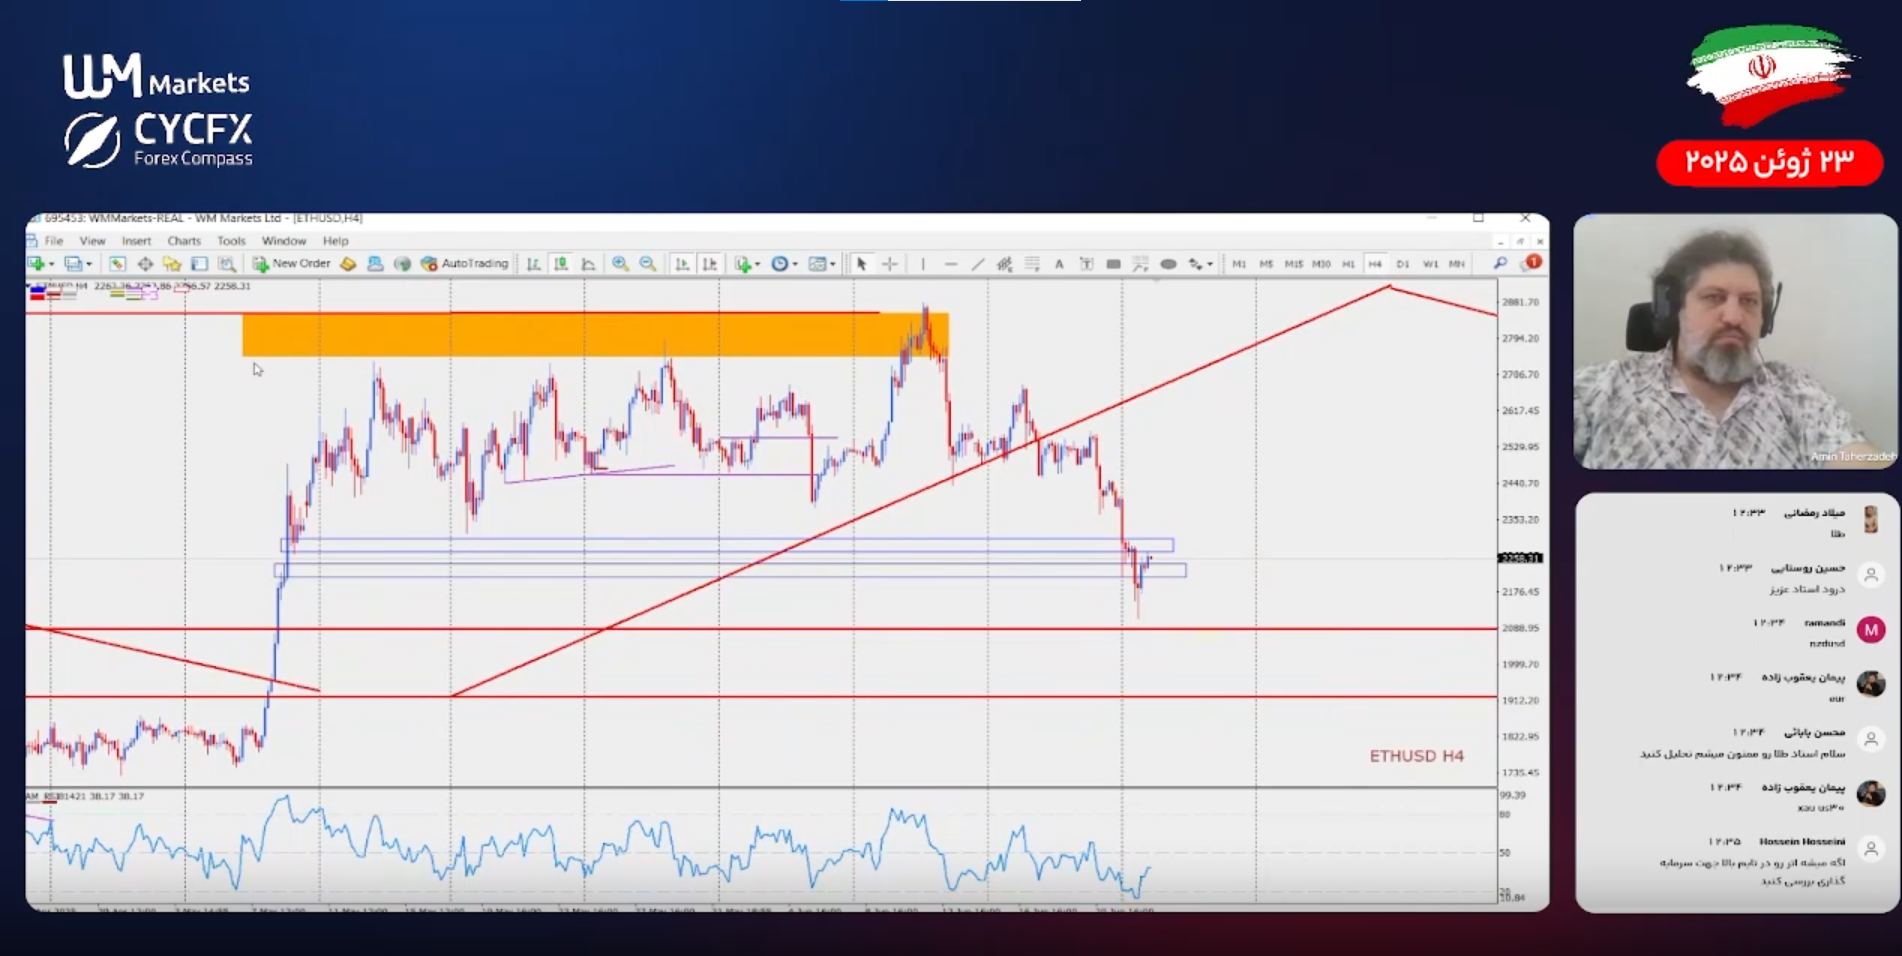Zoom in on the chart

tap(620, 264)
